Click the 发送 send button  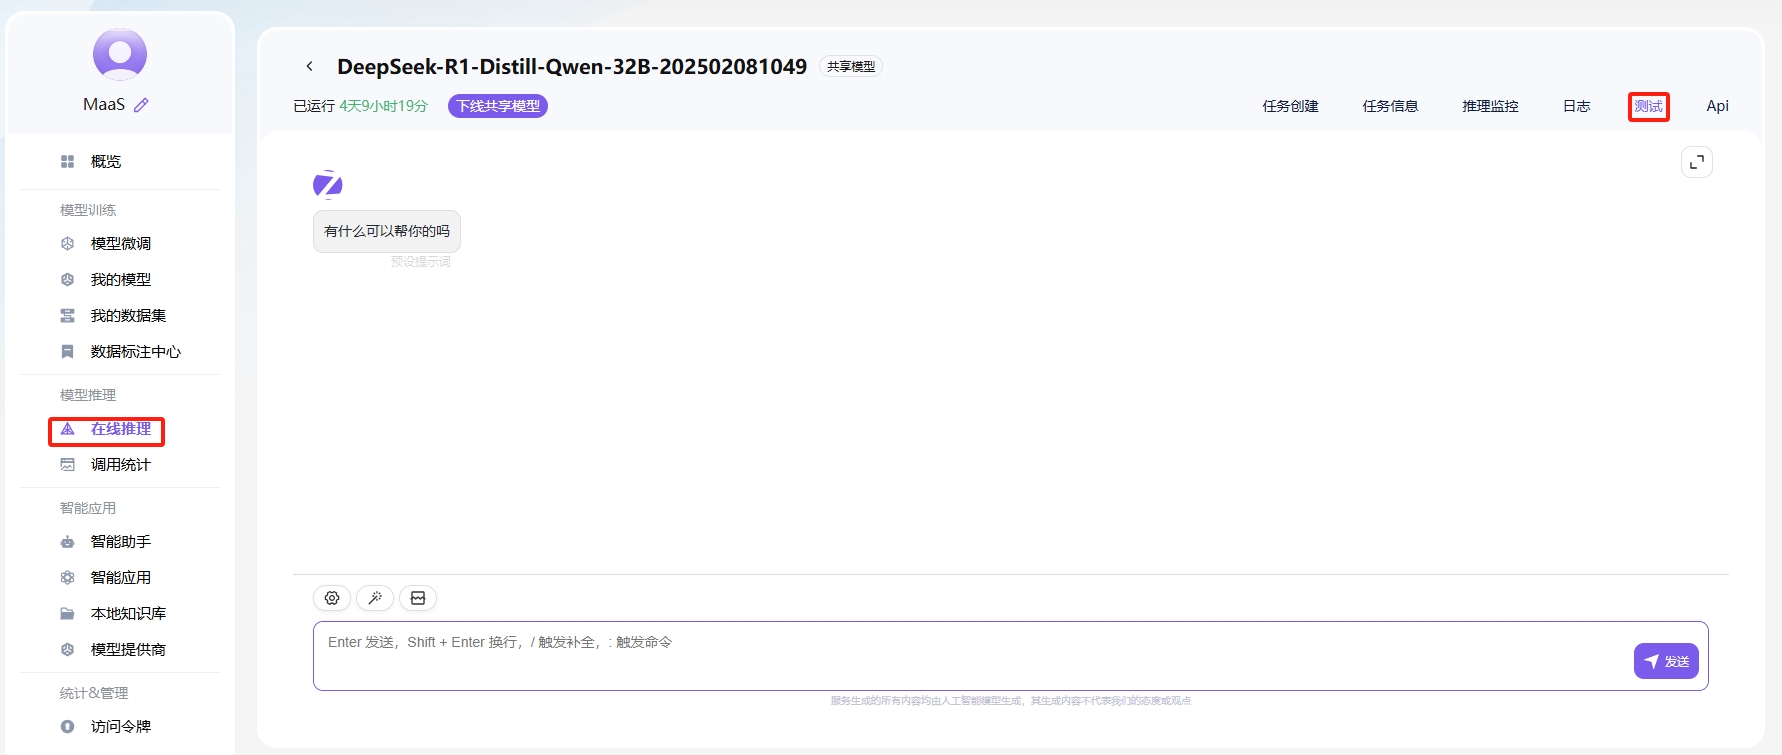(1666, 661)
